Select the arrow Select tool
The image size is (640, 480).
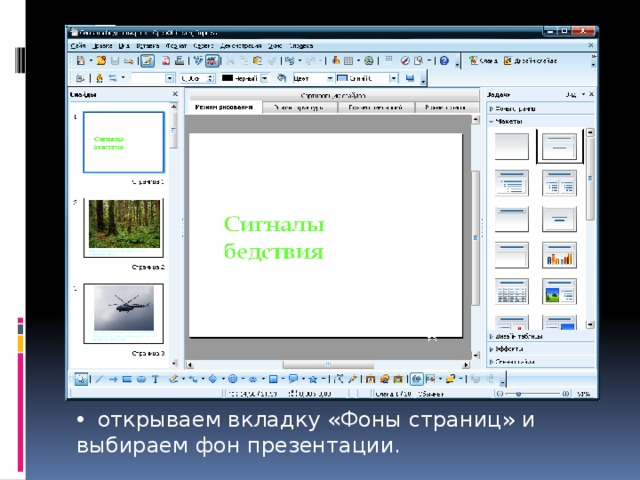pos(81,379)
